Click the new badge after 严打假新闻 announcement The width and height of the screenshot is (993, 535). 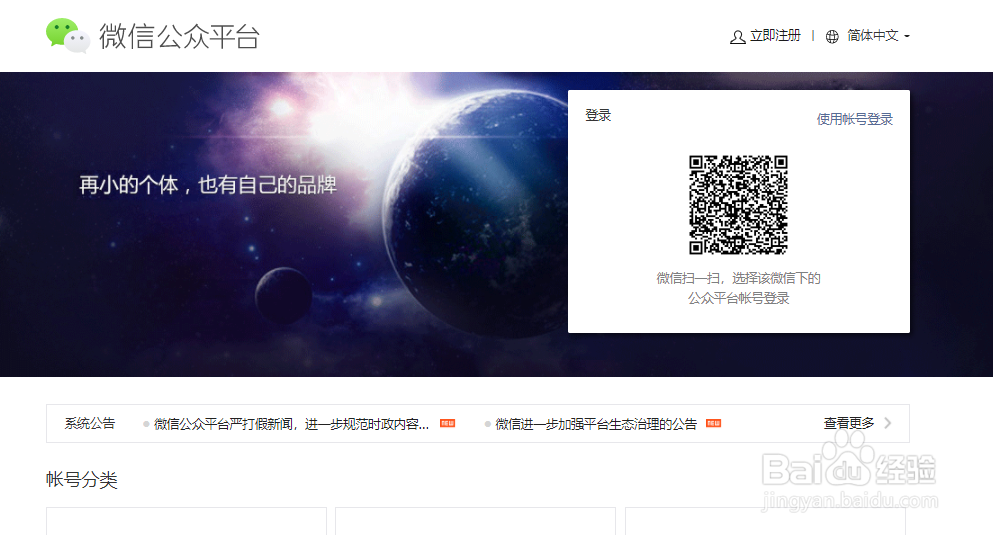tap(448, 424)
